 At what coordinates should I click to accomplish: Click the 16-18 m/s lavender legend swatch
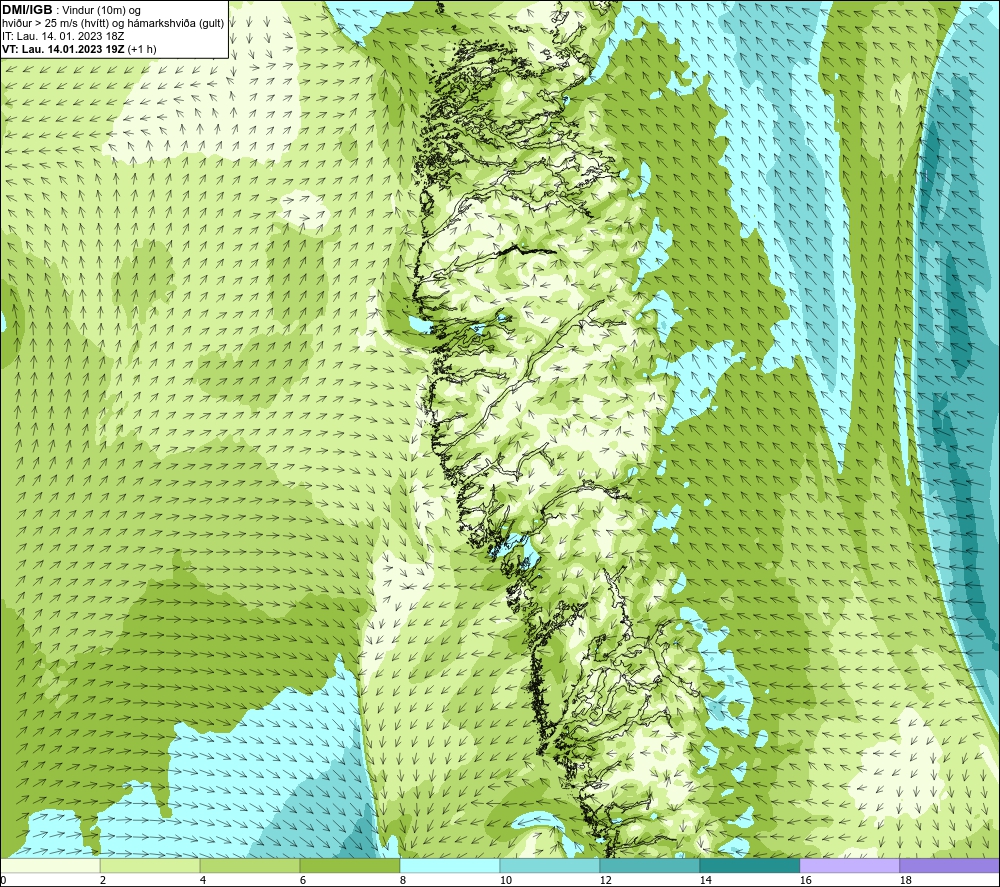tap(849, 866)
